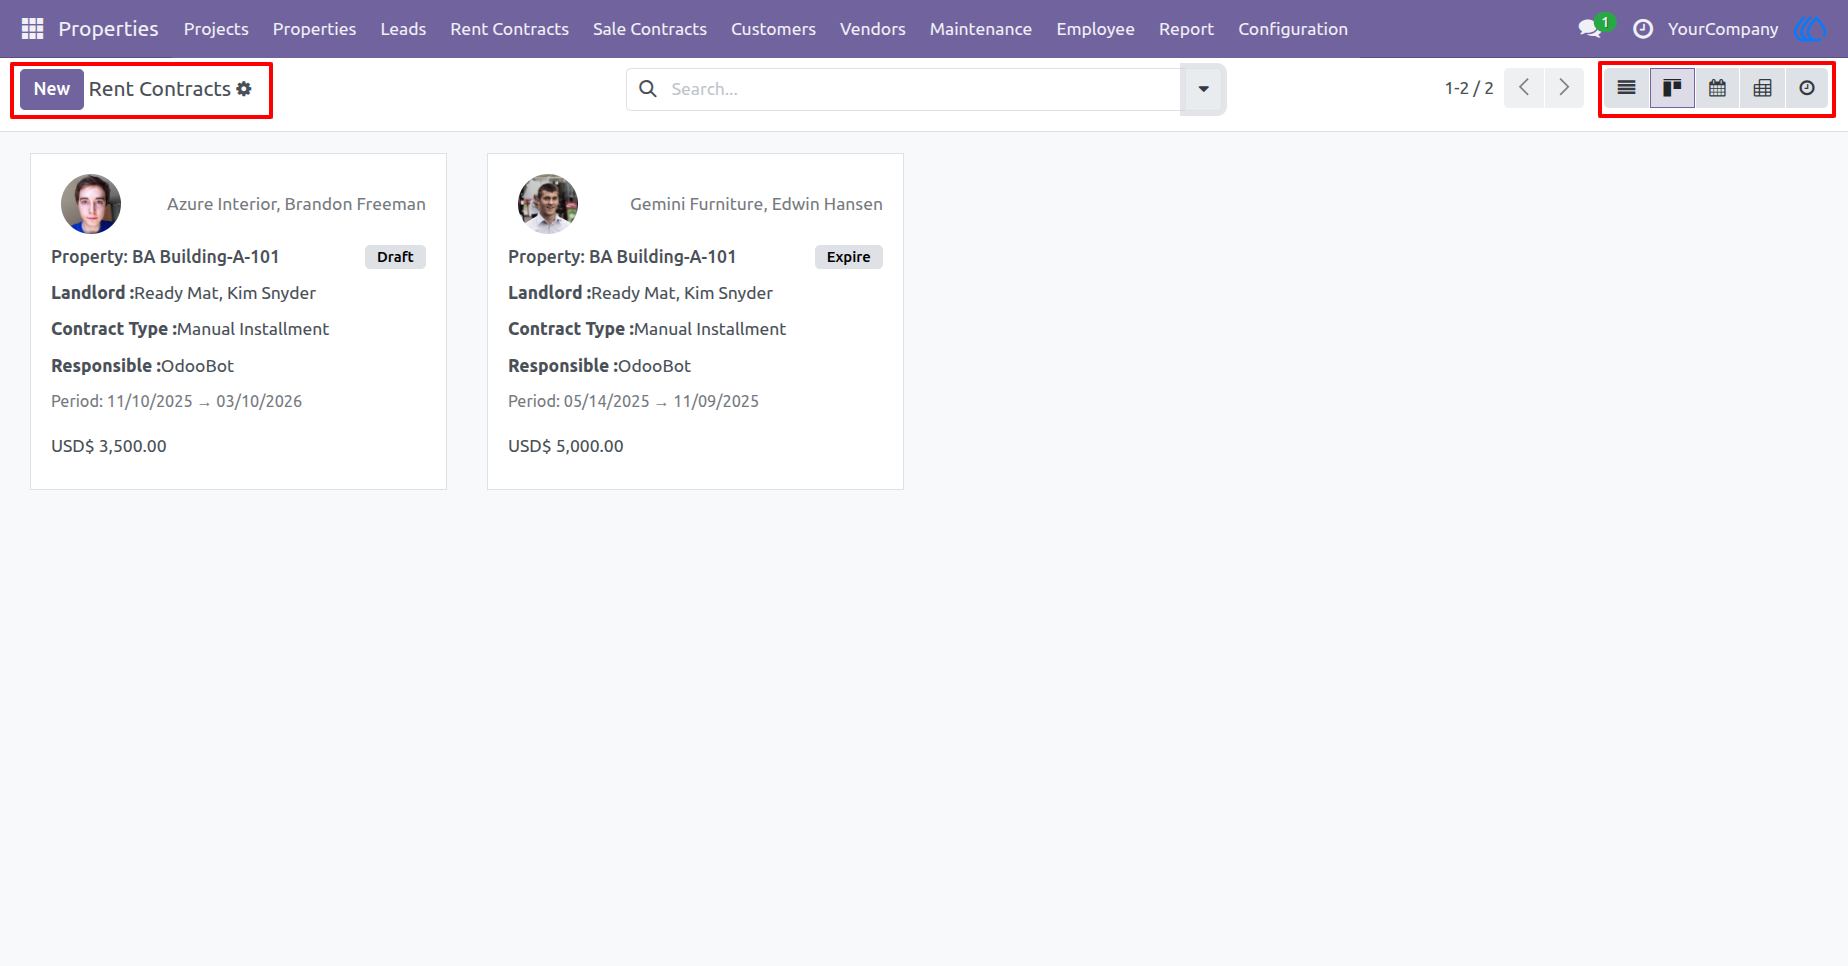Switch to calendar view

[x=1717, y=89]
